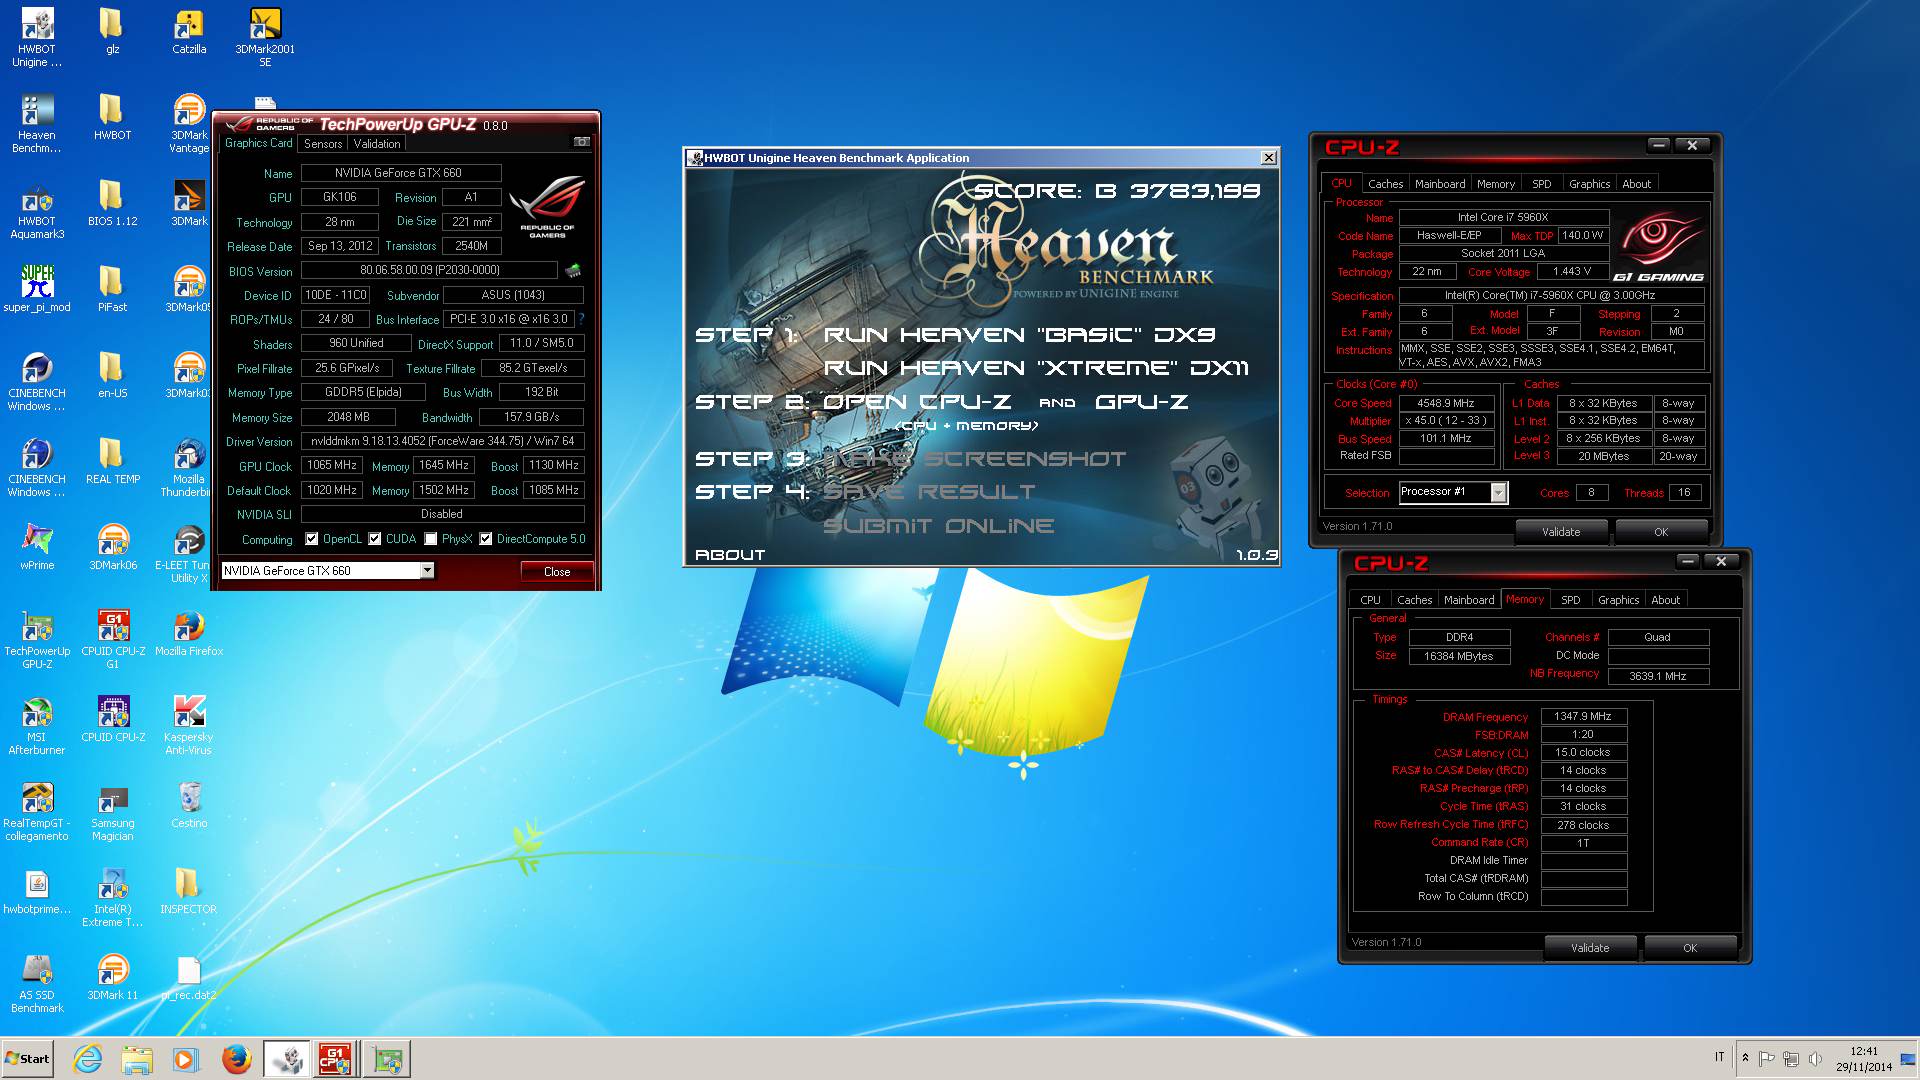This screenshot has width=1920, height=1080.
Task: Open Mozilla Firefox desktop shortcut
Action: (189, 633)
